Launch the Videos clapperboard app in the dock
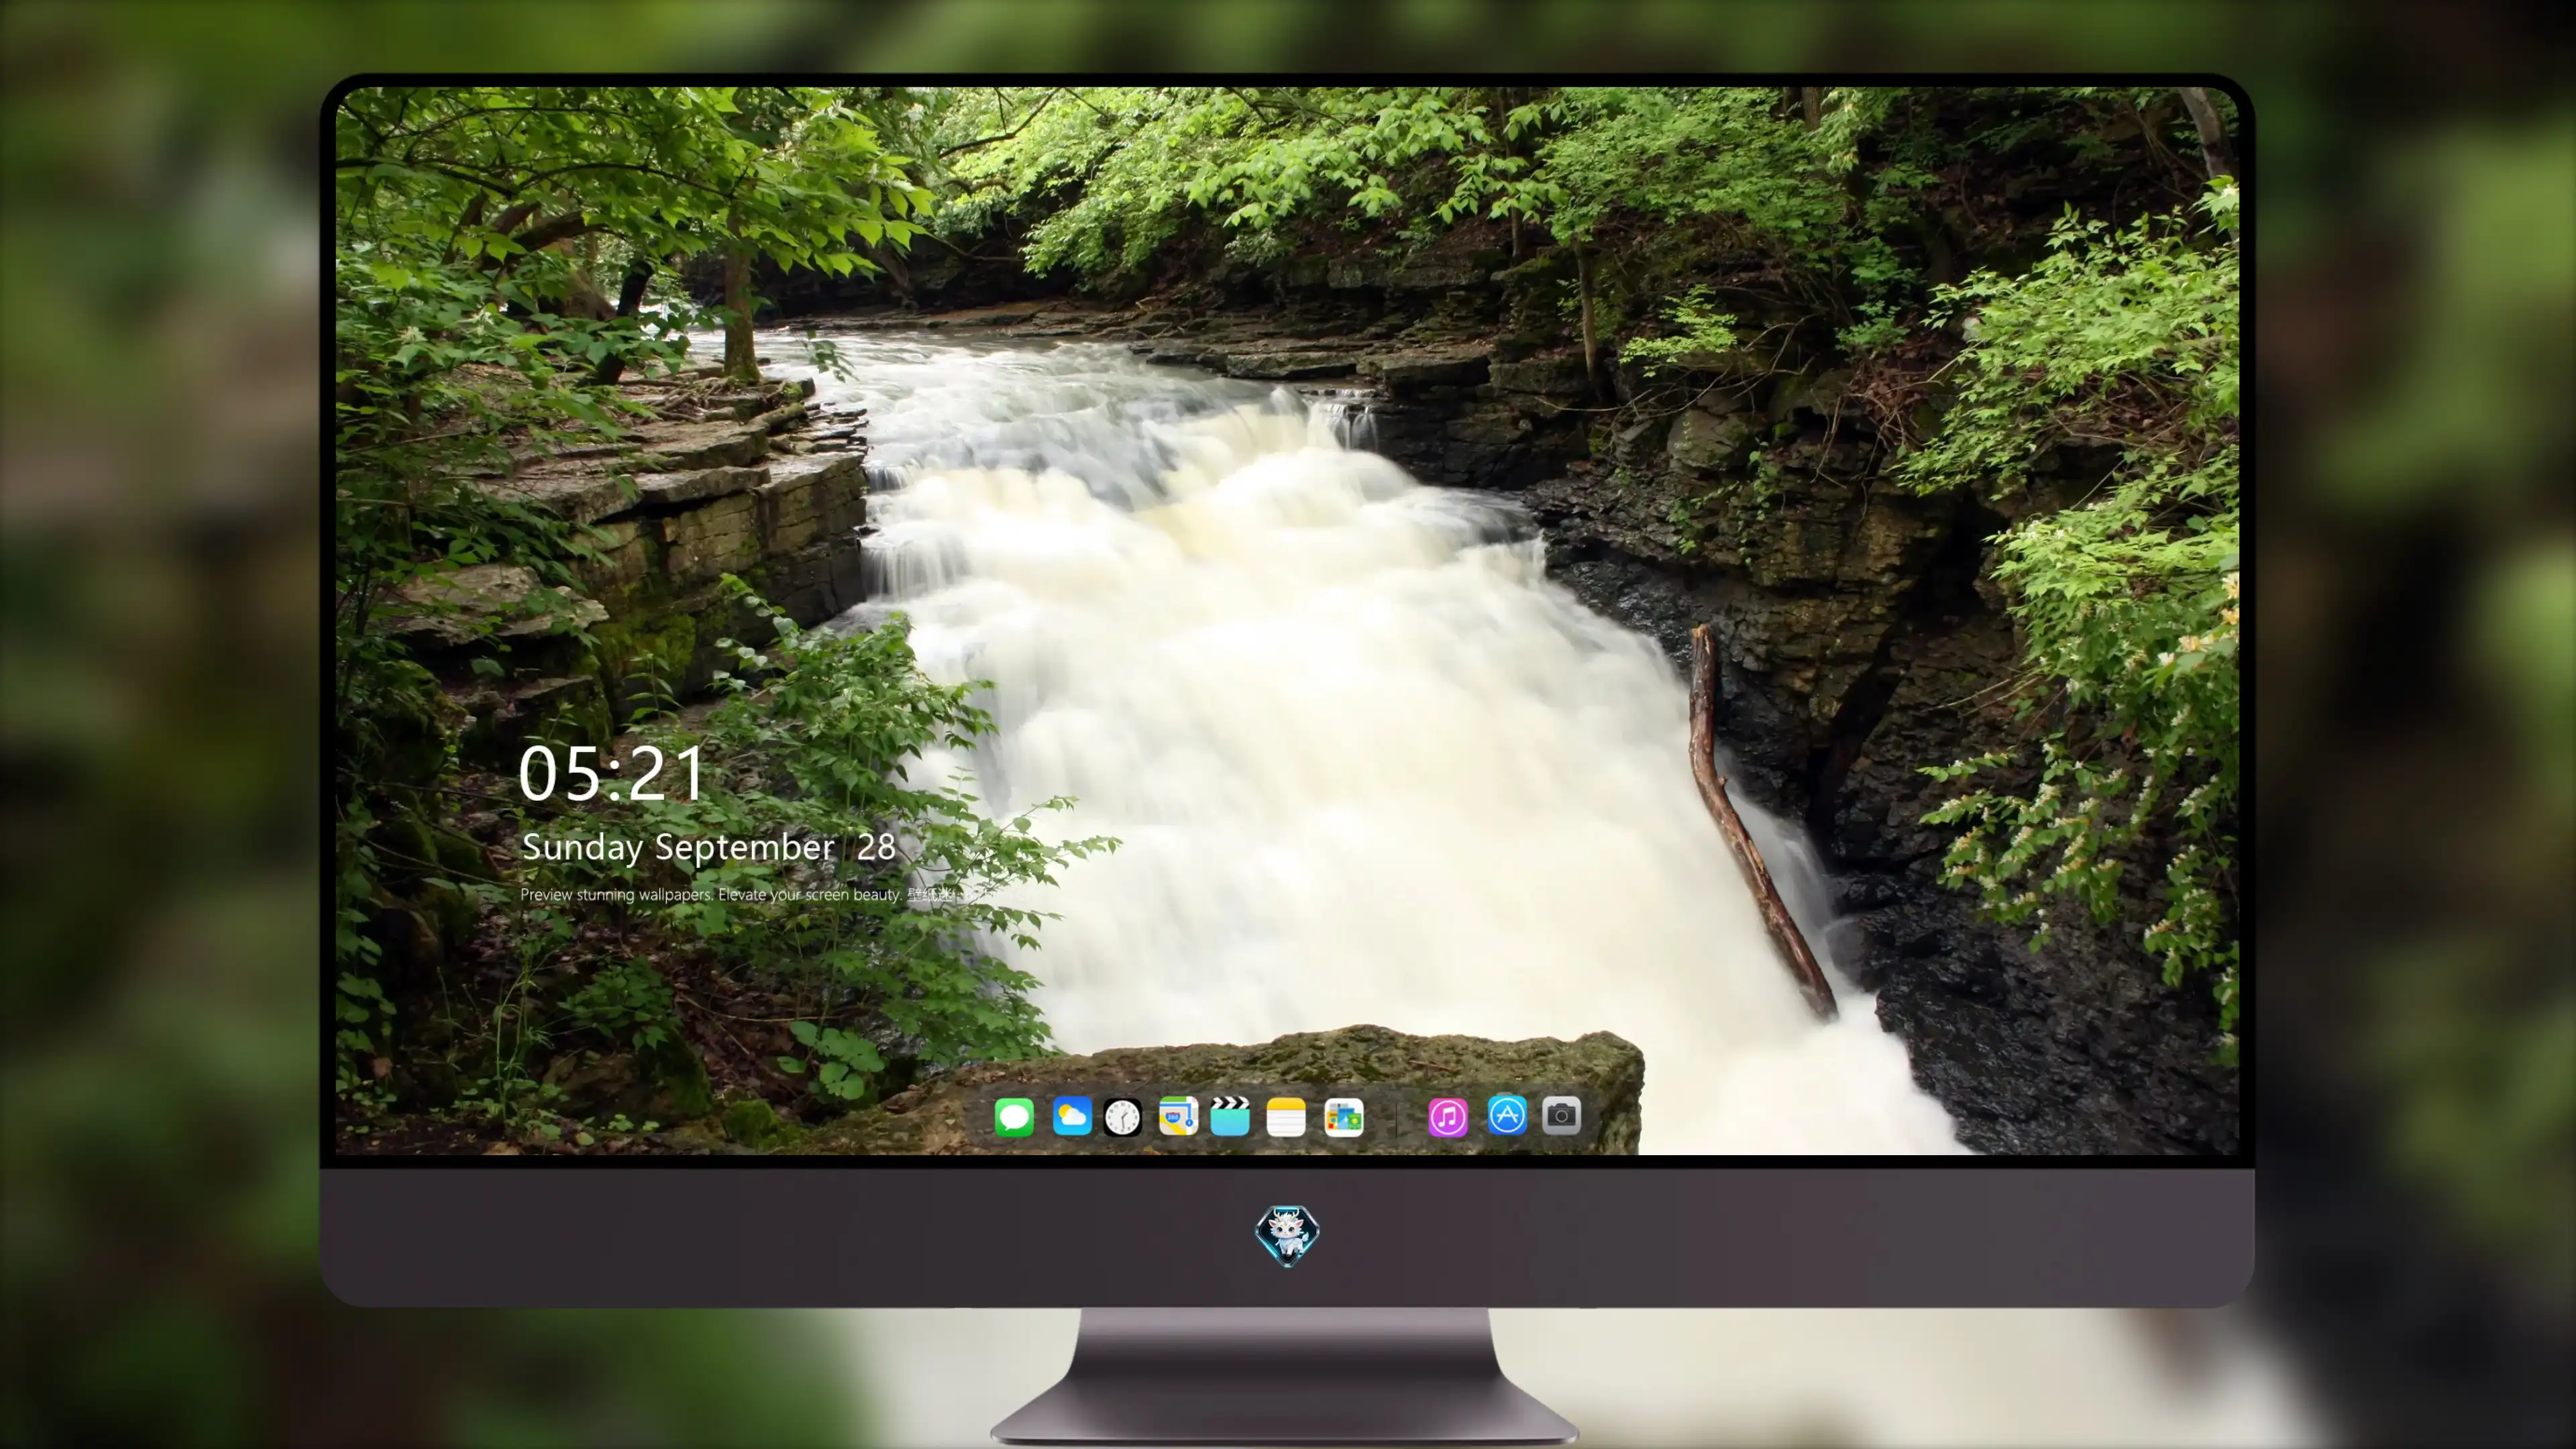 click(1230, 1116)
